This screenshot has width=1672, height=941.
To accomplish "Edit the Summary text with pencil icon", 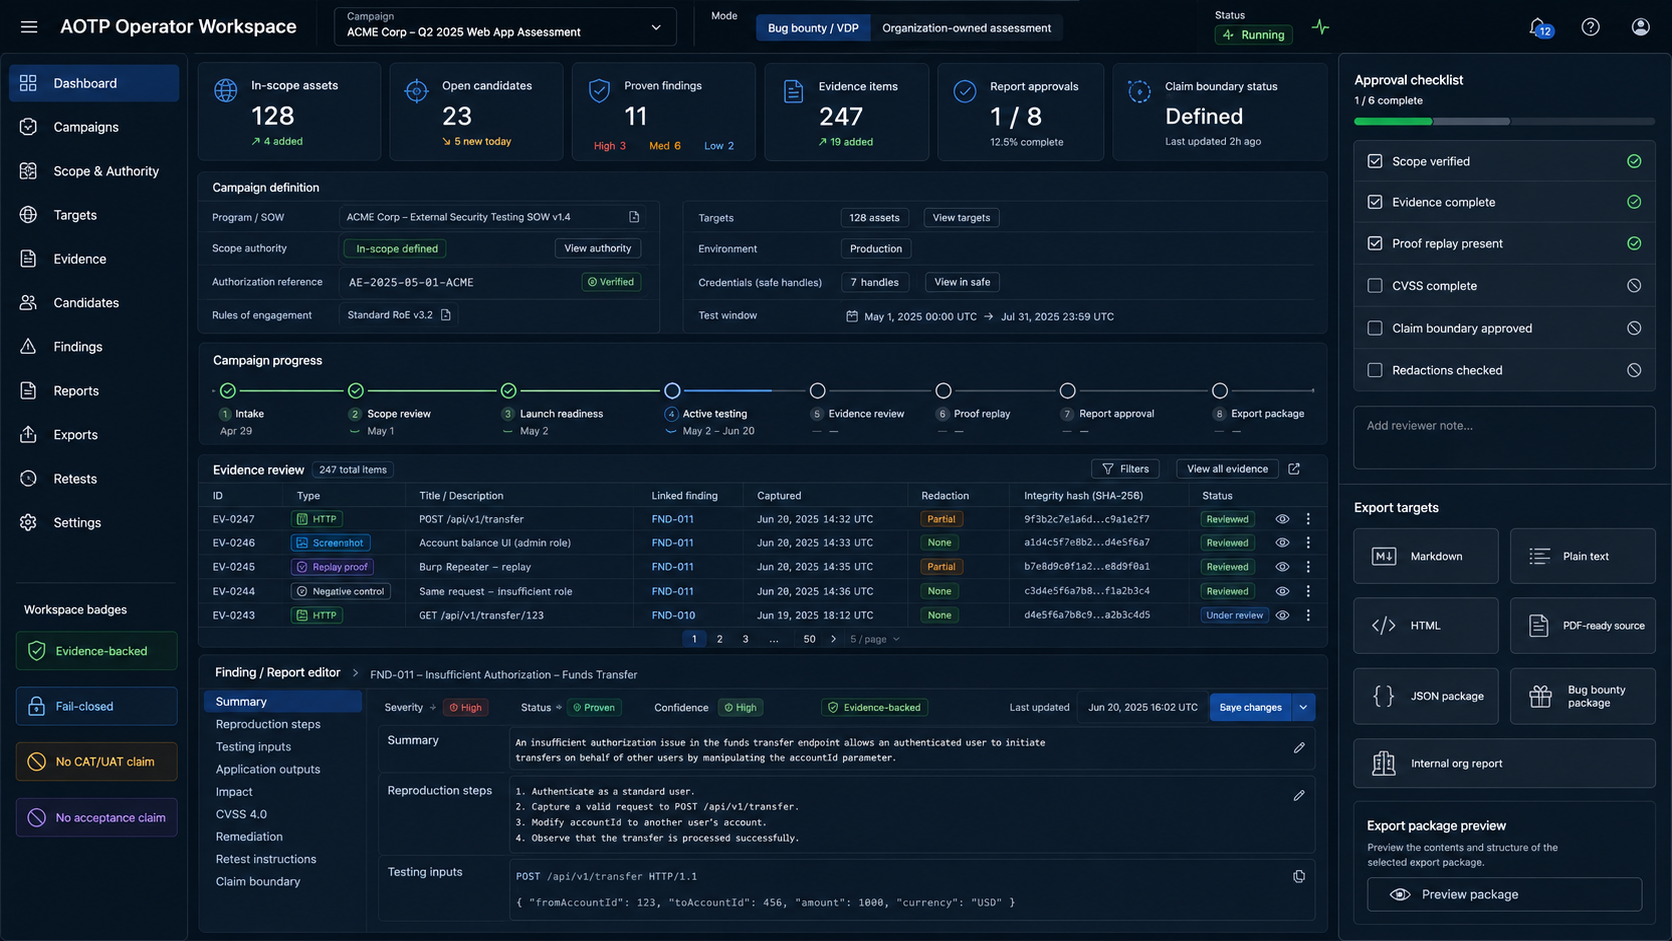I will point(1299,748).
